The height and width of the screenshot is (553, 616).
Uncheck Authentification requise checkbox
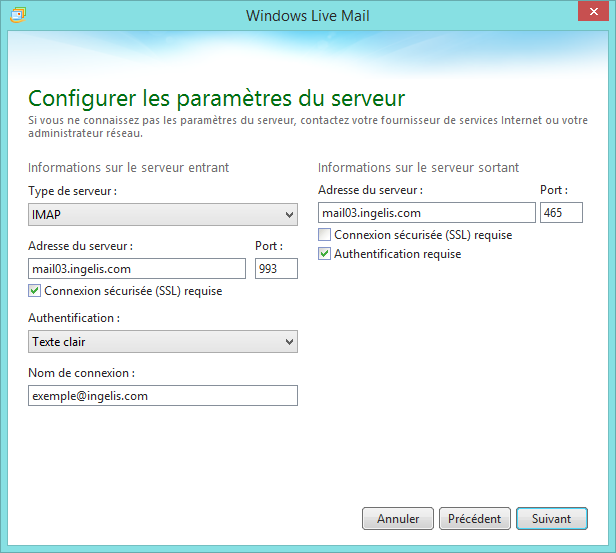324,254
